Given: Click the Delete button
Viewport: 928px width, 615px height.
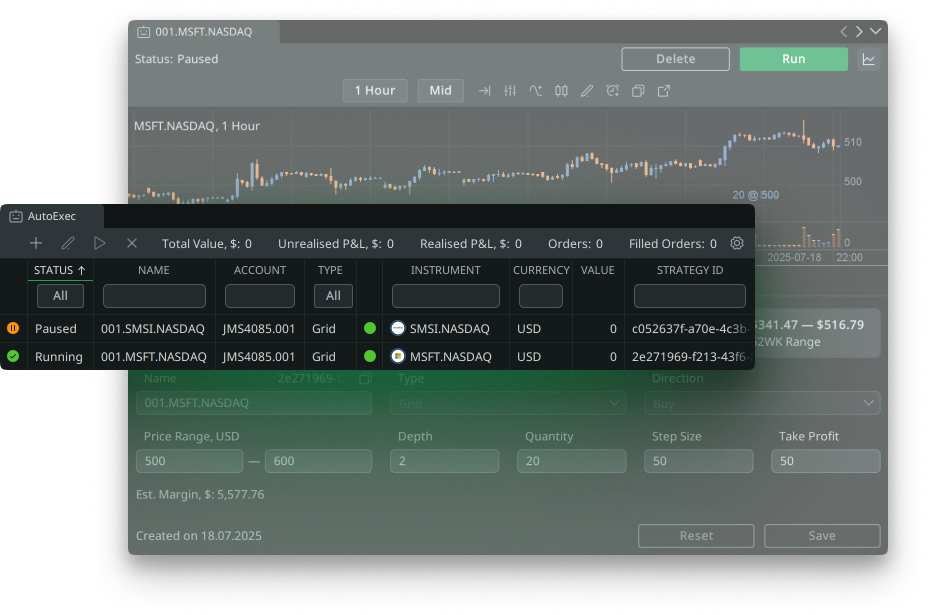Looking at the screenshot, I should tap(675, 59).
